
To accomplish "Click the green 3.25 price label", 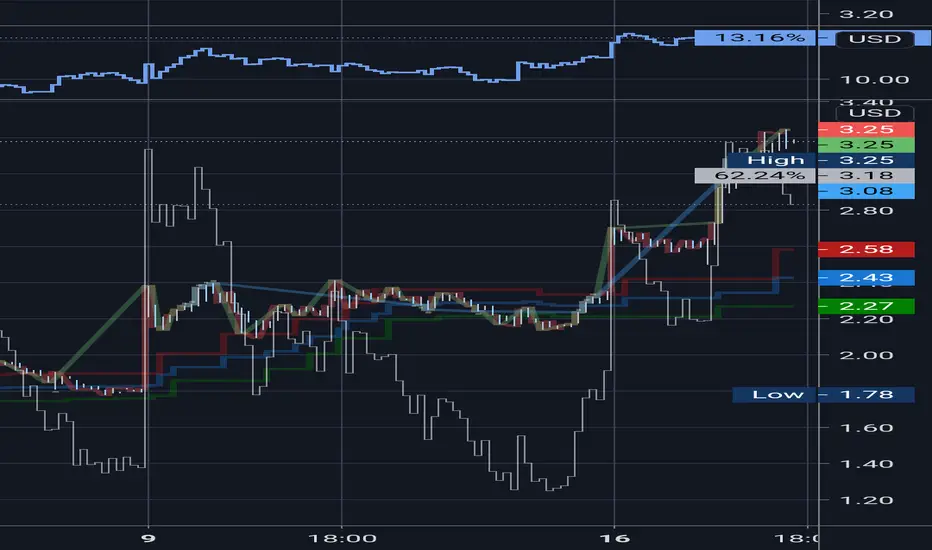I will [866, 145].
